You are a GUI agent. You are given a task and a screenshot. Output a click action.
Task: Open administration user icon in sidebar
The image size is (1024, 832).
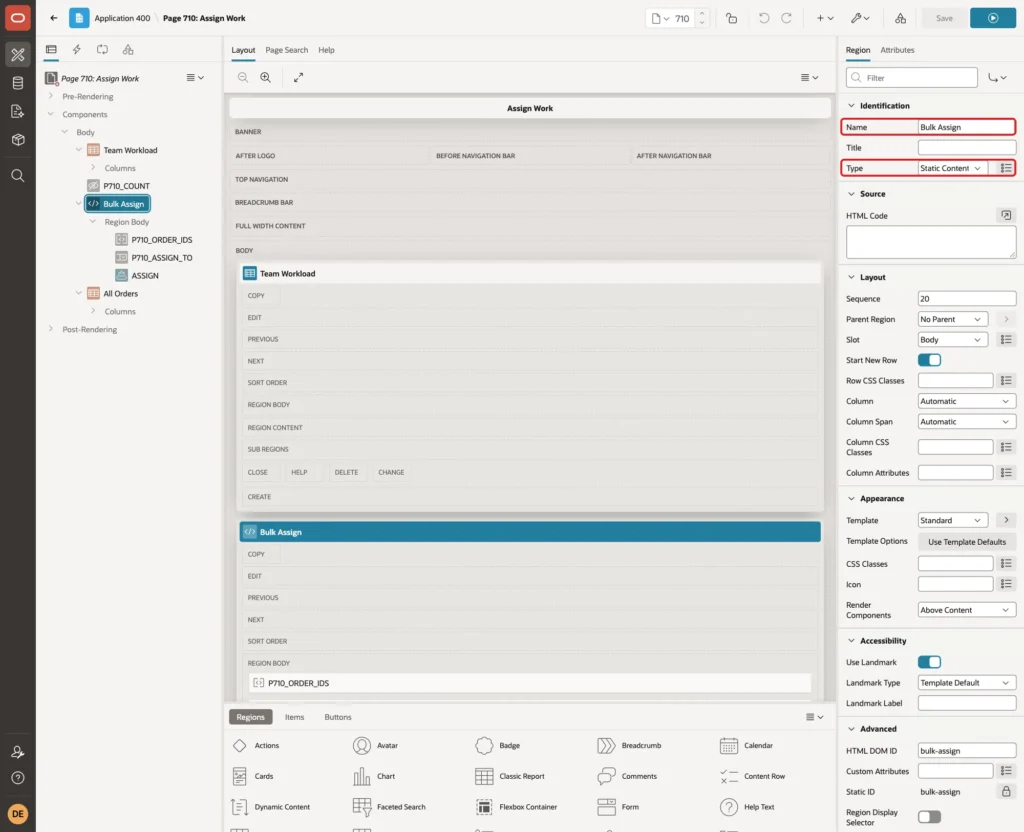(18, 752)
